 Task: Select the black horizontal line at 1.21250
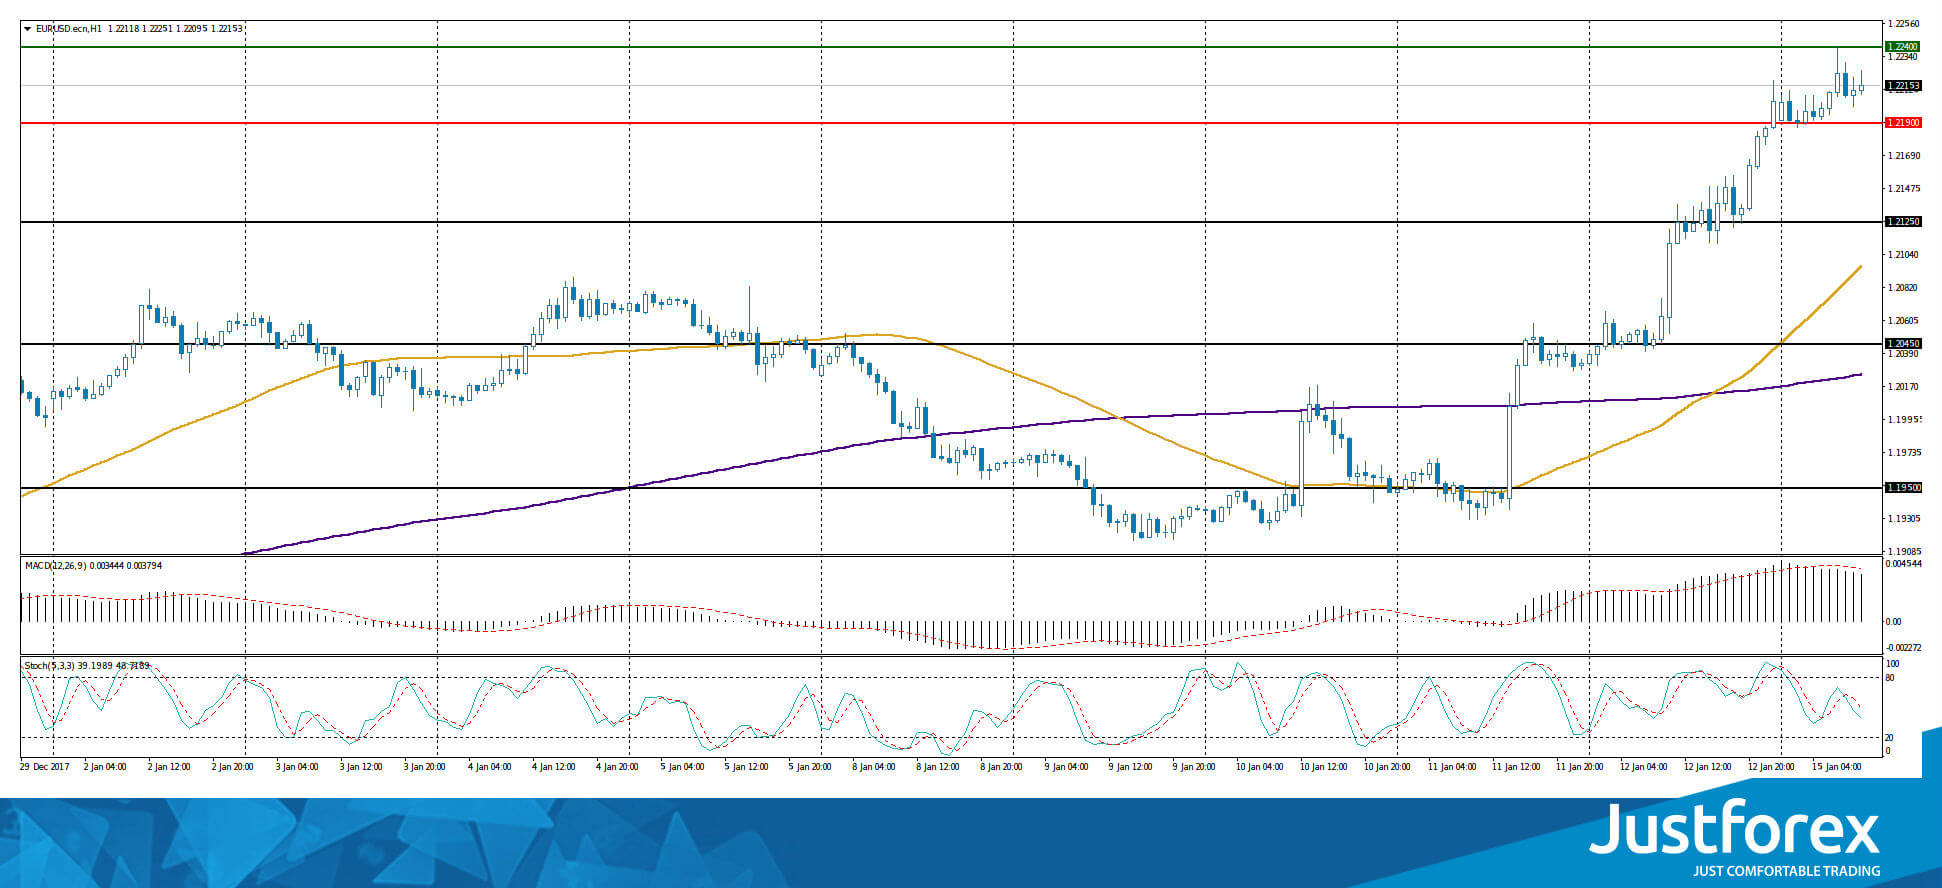(x=950, y=222)
